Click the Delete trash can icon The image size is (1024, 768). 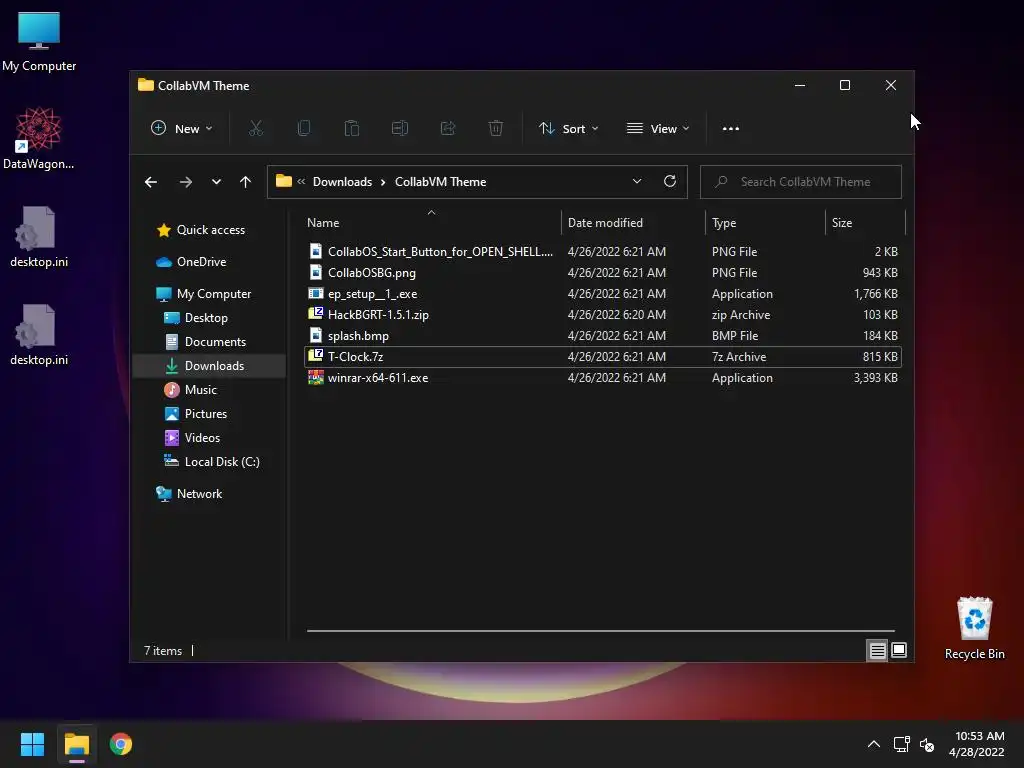coord(496,129)
